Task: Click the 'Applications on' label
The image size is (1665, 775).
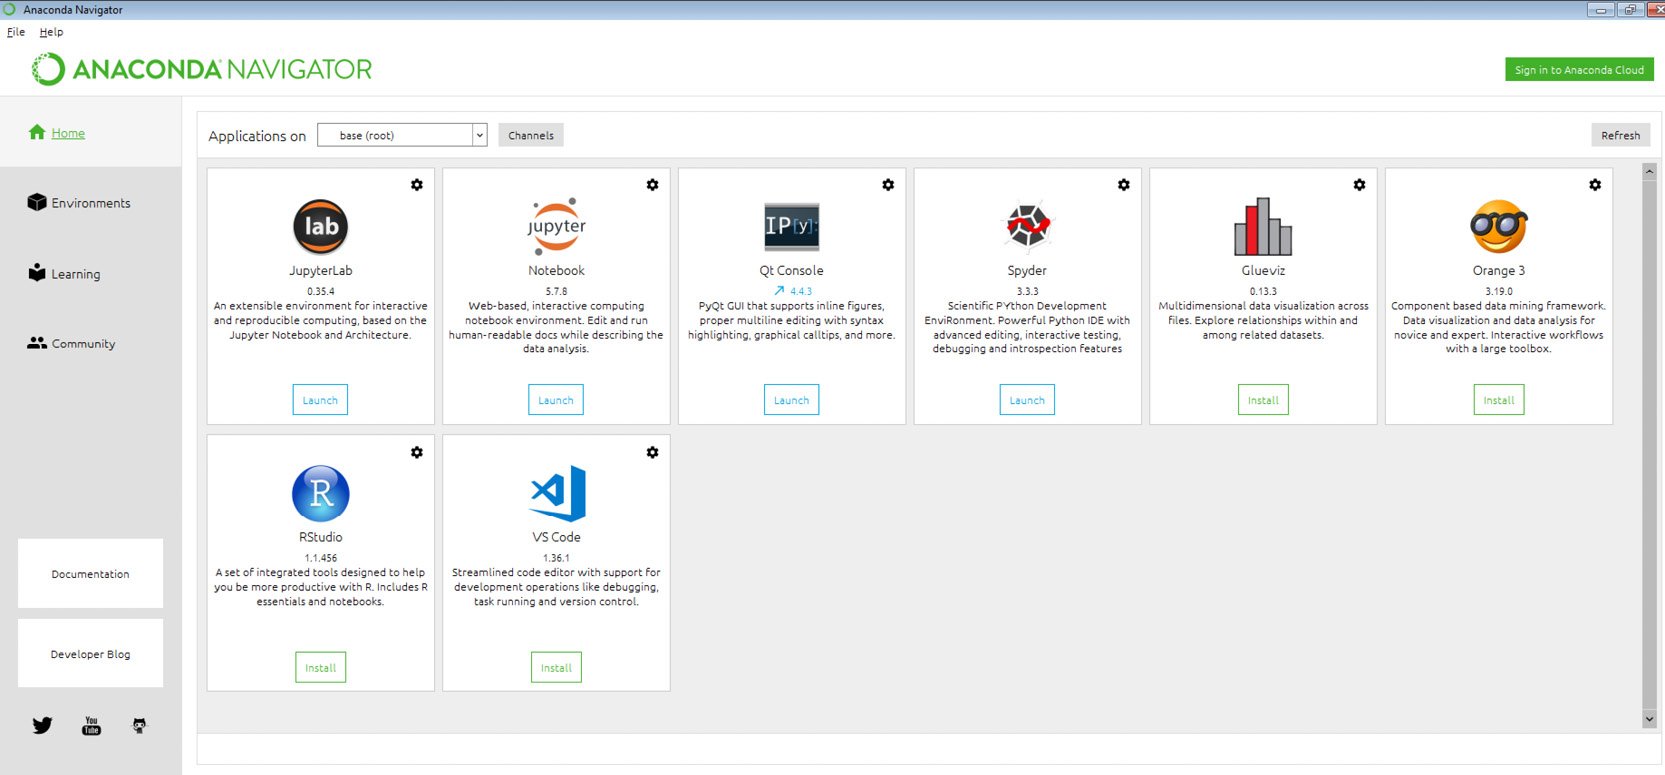Action: point(257,136)
